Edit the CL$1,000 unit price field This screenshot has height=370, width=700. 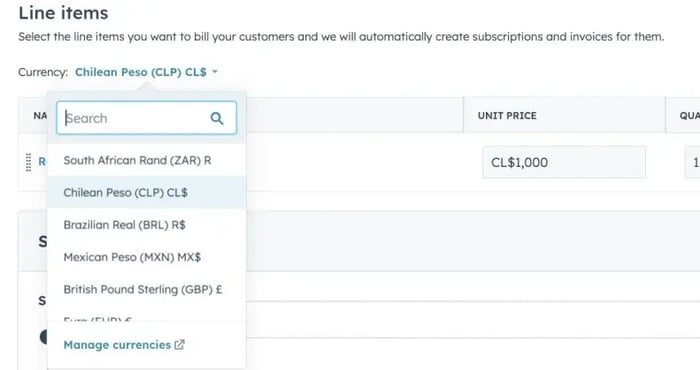click(564, 162)
